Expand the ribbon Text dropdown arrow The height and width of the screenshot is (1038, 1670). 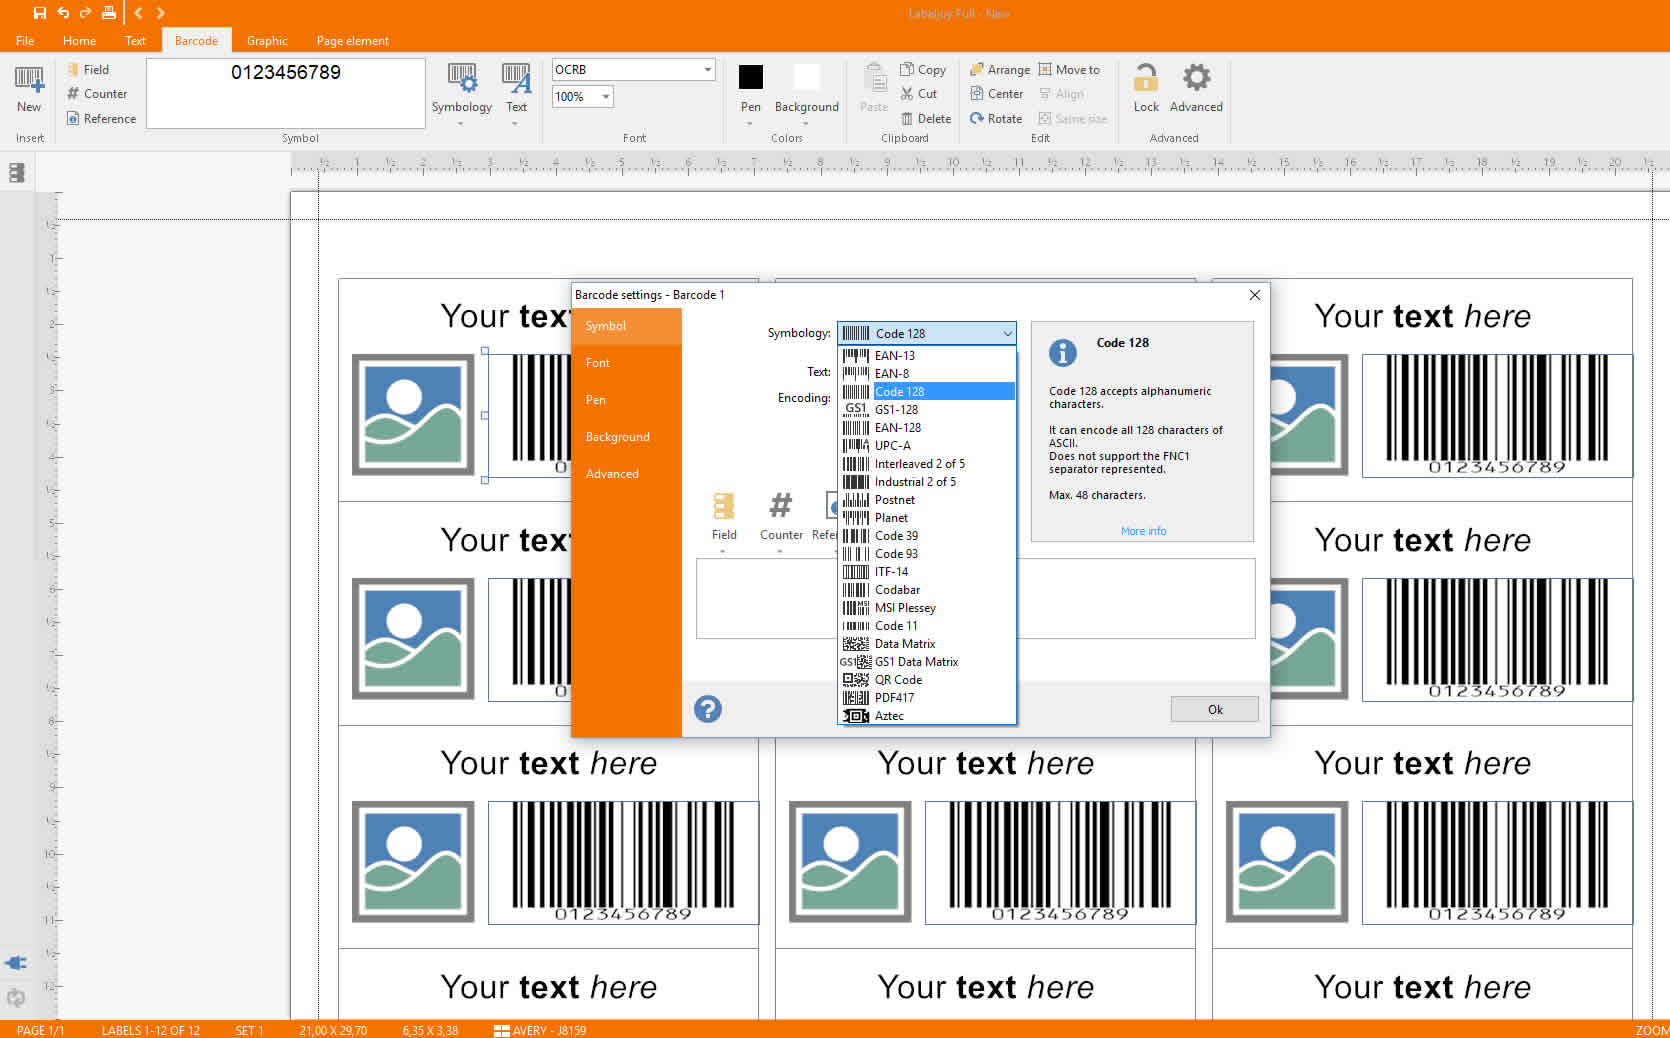pos(515,123)
